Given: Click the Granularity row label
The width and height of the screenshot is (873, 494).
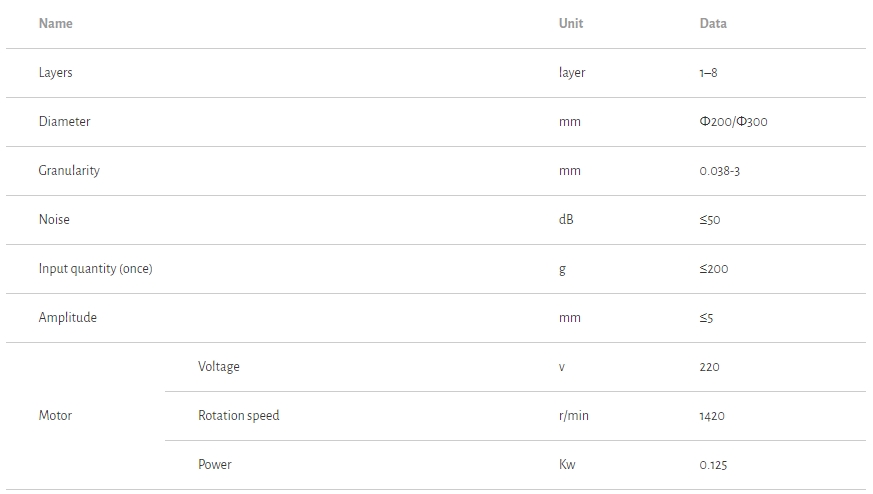Looking at the screenshot, I should pyautogui.click(x=69, y=171).
